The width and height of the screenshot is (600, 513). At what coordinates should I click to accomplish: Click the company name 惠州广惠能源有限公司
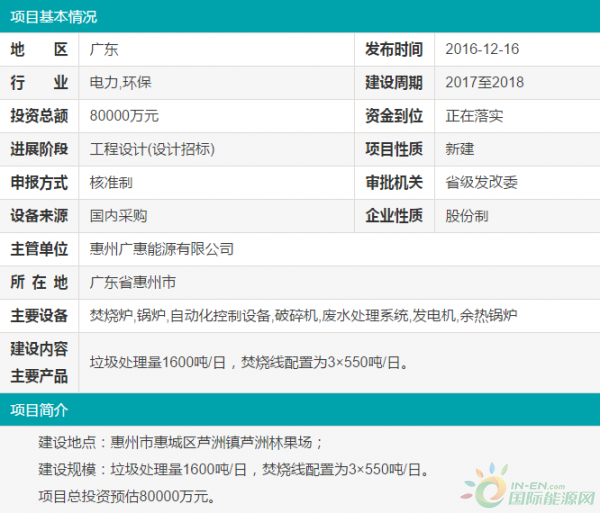pyautogui.click(x=162, y=249)
